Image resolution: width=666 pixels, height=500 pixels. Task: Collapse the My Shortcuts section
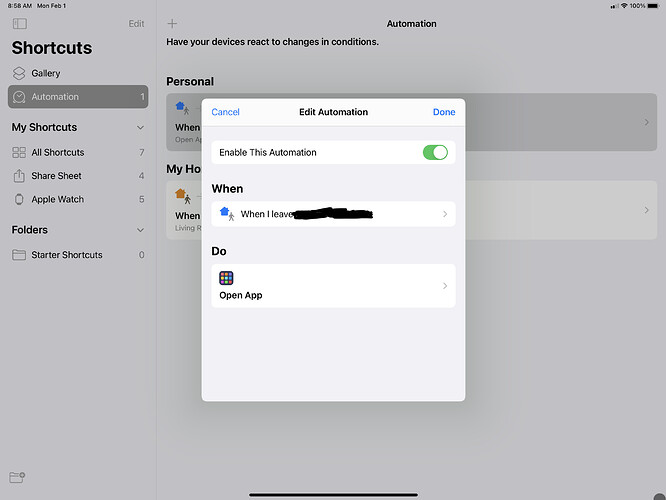140,128
